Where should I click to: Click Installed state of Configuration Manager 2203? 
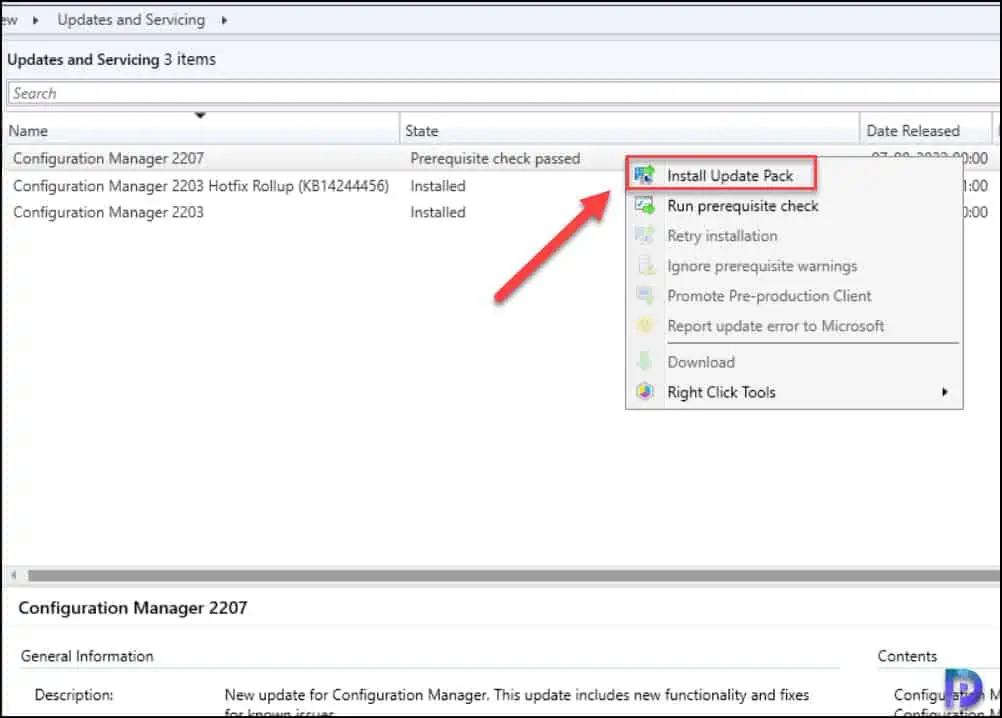coord(438,212)
